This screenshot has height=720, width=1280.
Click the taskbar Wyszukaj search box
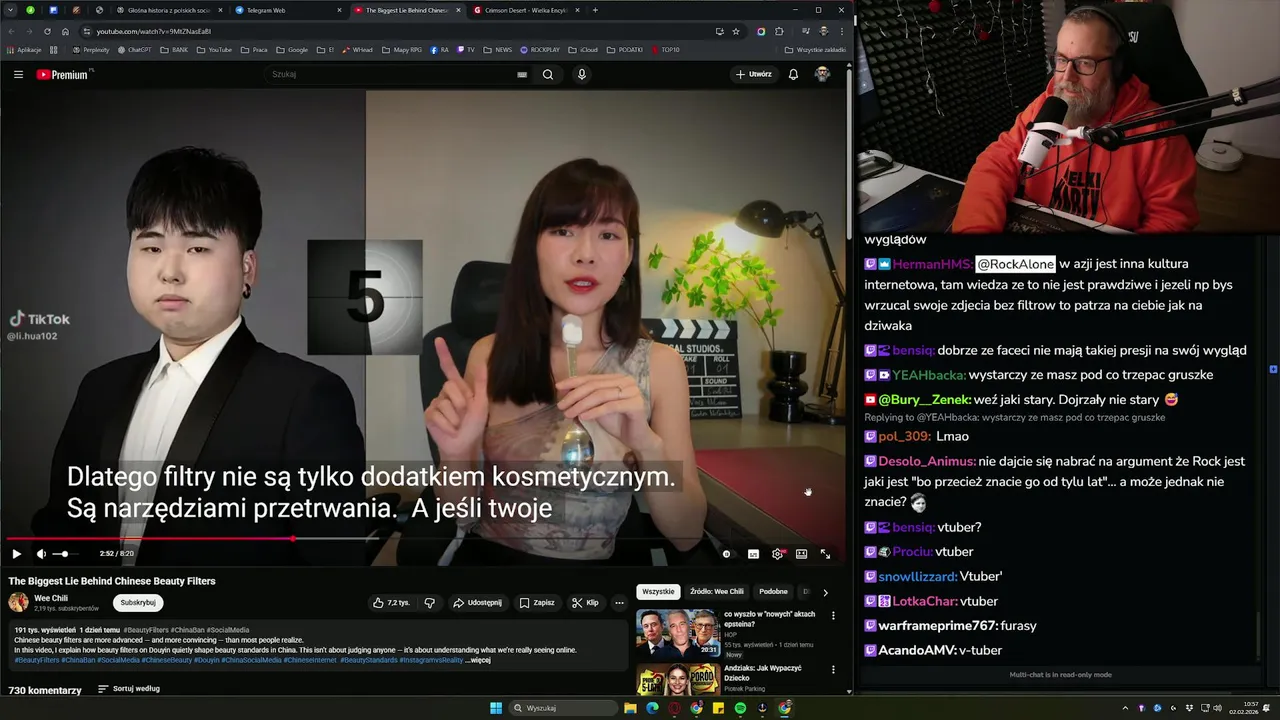point(563,708)
